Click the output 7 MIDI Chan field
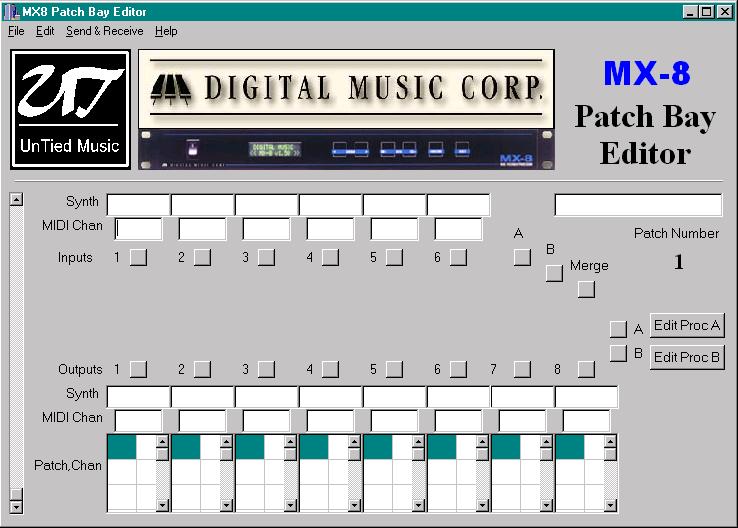Image resolution: width=738 pixels, height=528 pixels. [x=522, y=421]
